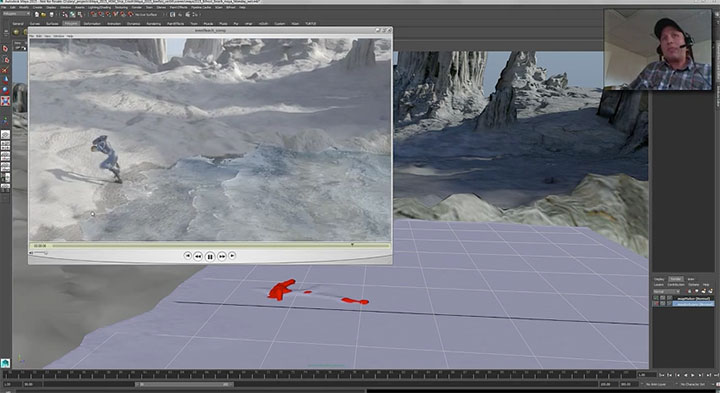Activate the Move tool in toolbox
The width and height of the screenshot is (720, 393).
[6, 80]
